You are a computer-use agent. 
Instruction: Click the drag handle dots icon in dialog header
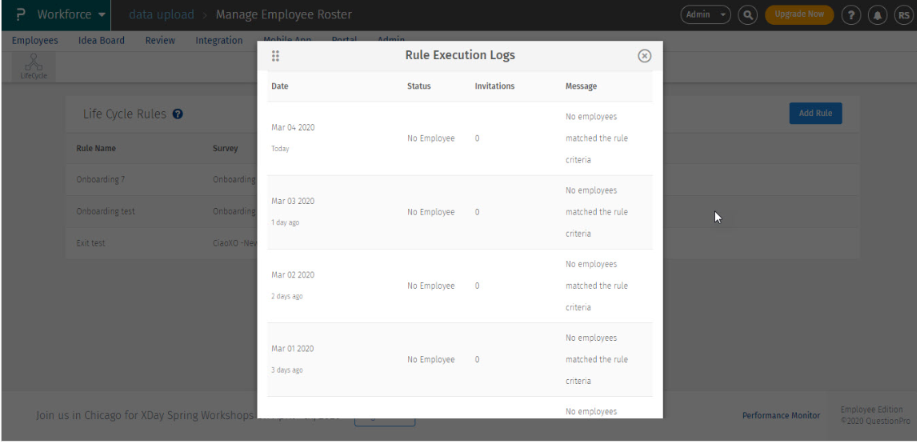coord(276,56)
